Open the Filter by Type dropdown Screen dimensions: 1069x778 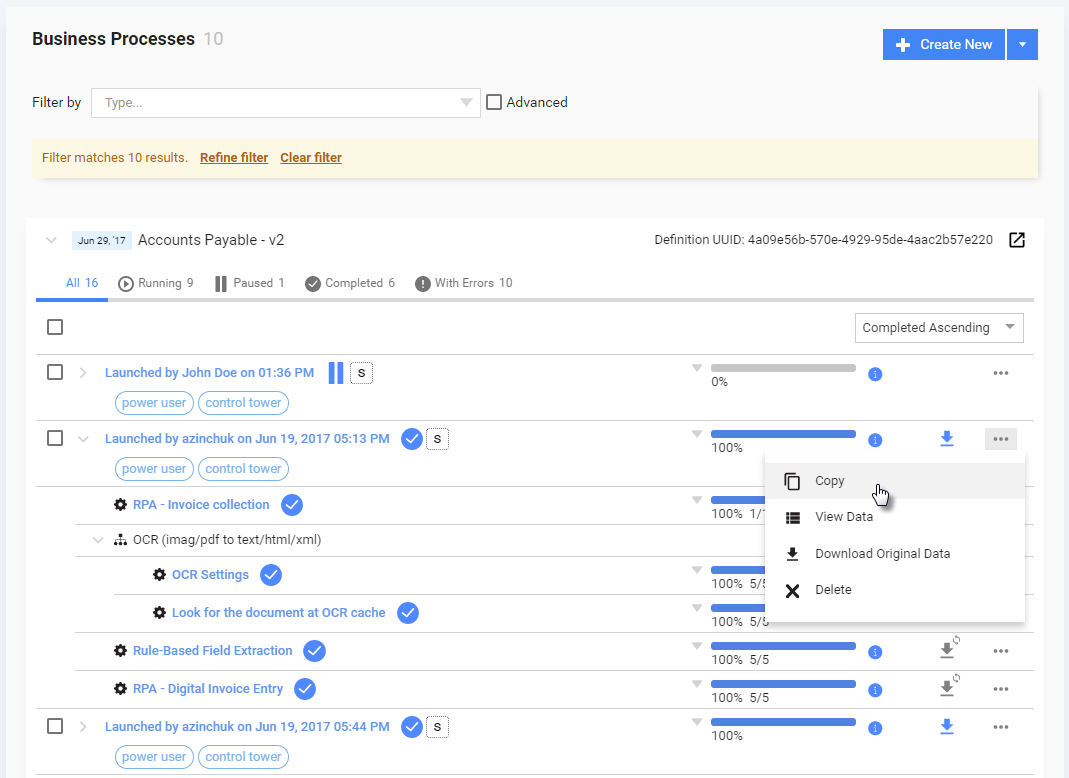tap(286, 103)
